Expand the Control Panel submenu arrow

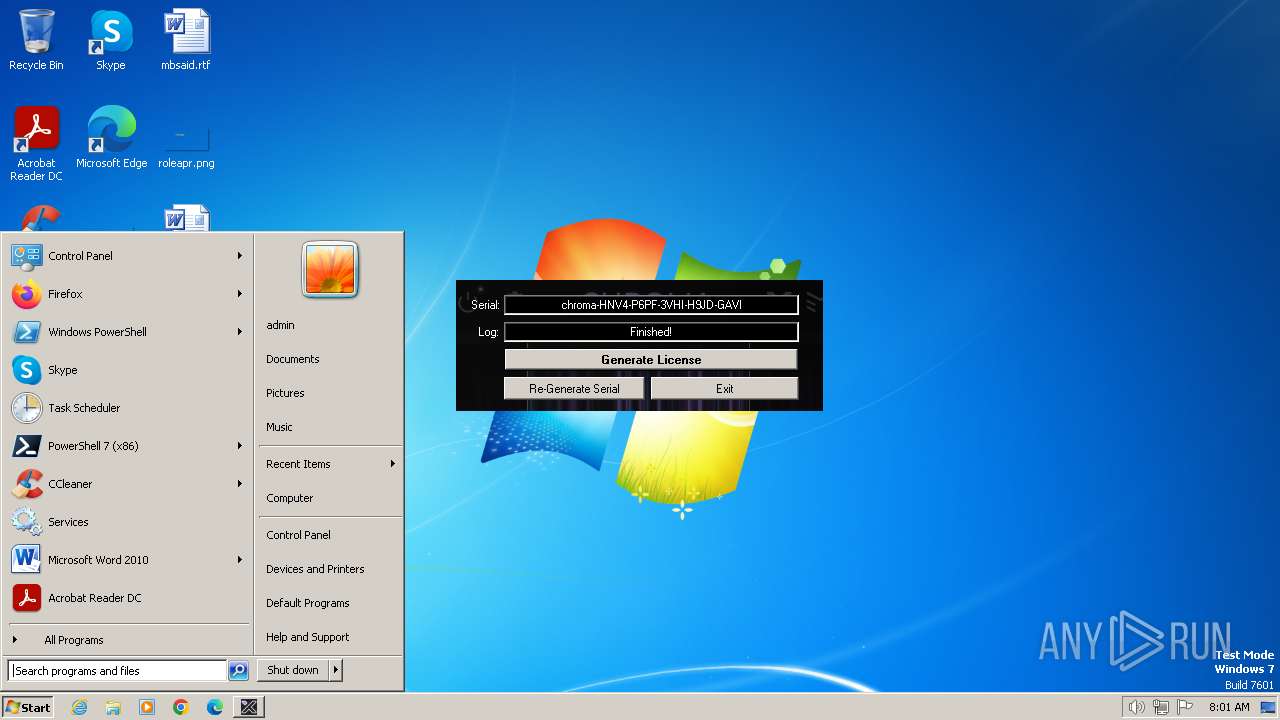[240, 256]
